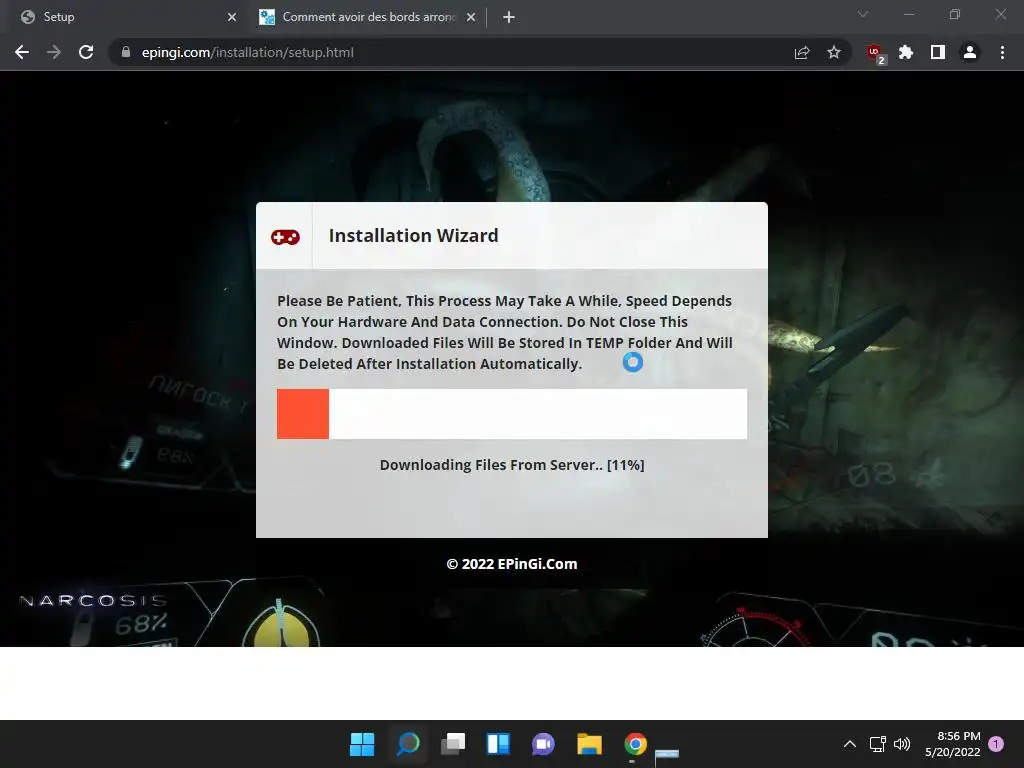This screenshot has width=1024, height=768.
Task: Open the Windows Start menu
Action: [x=362, y=744]
